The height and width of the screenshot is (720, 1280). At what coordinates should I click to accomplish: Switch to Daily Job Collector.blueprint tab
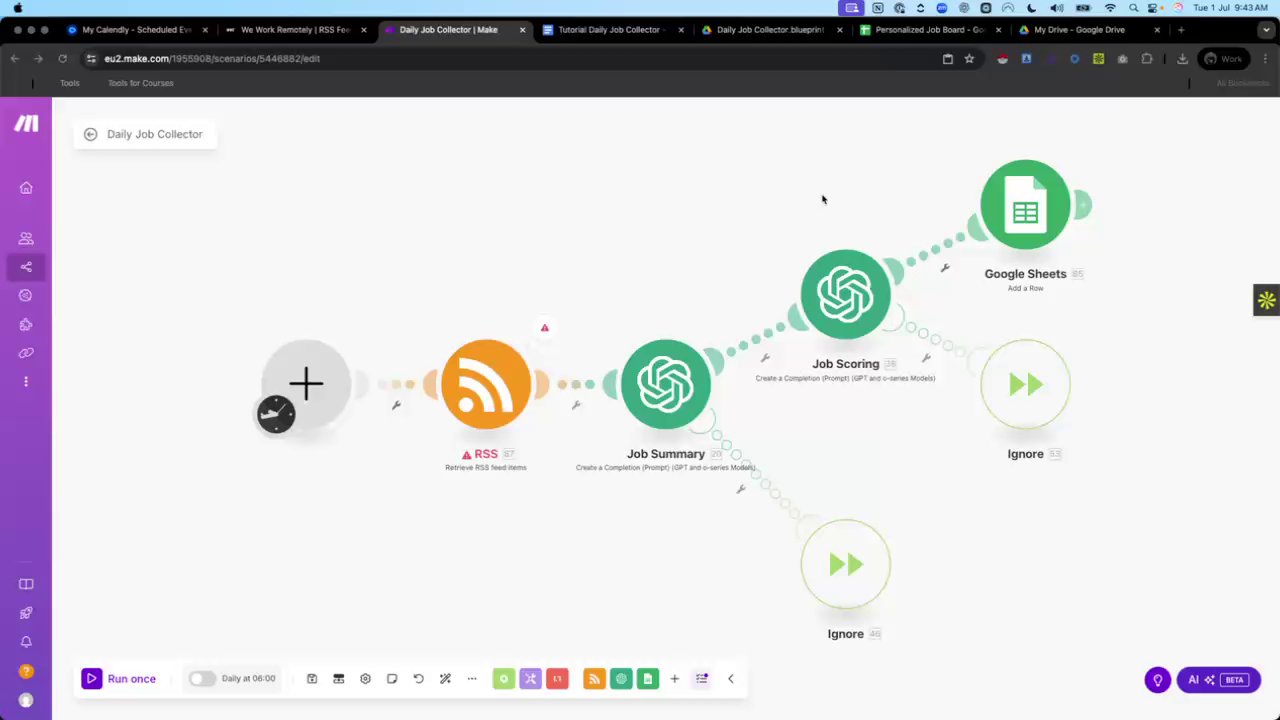(770, 30)
